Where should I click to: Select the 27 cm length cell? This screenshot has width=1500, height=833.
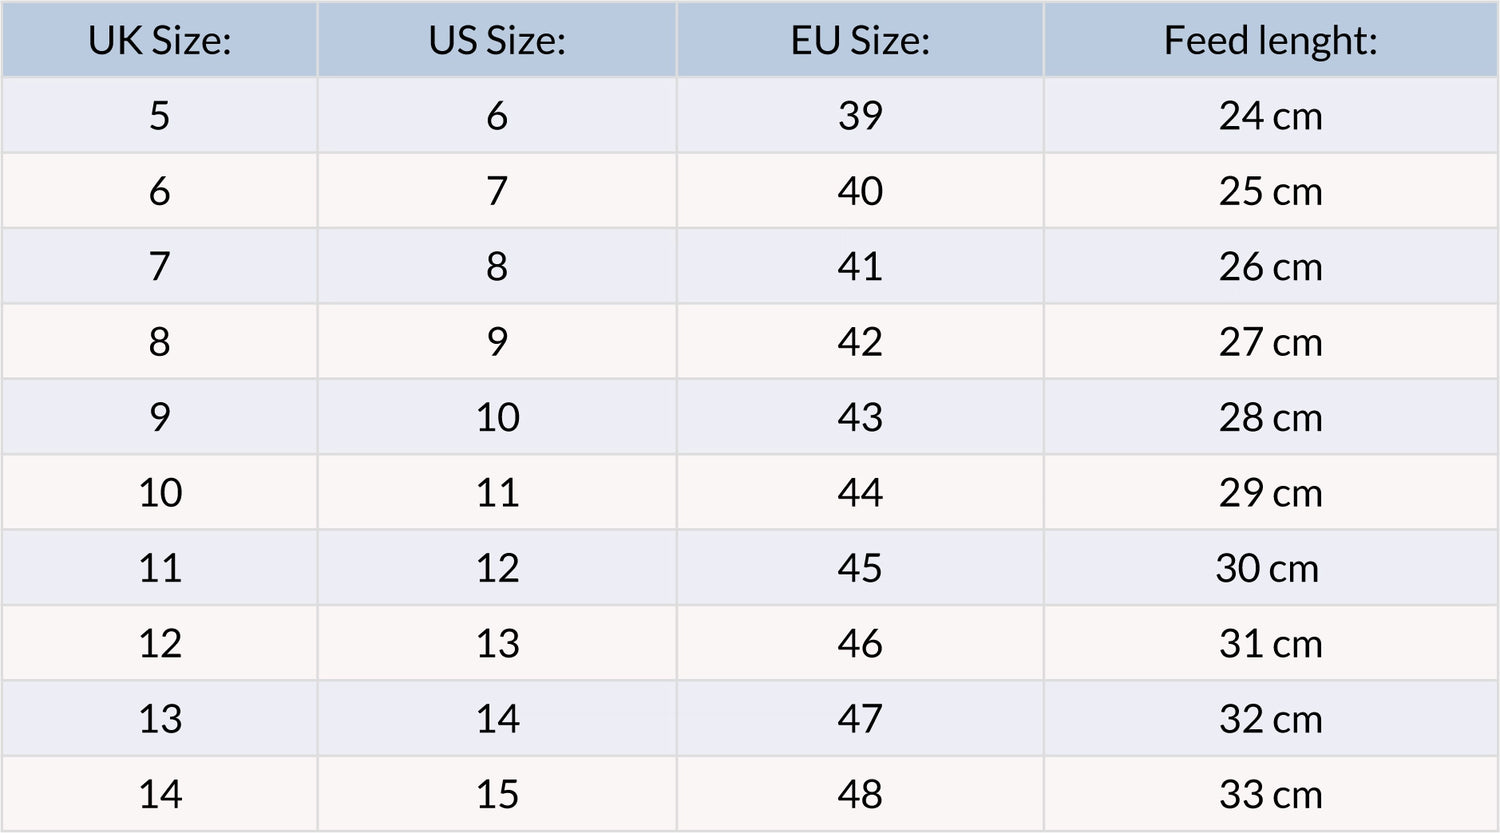coord(1270,342)
